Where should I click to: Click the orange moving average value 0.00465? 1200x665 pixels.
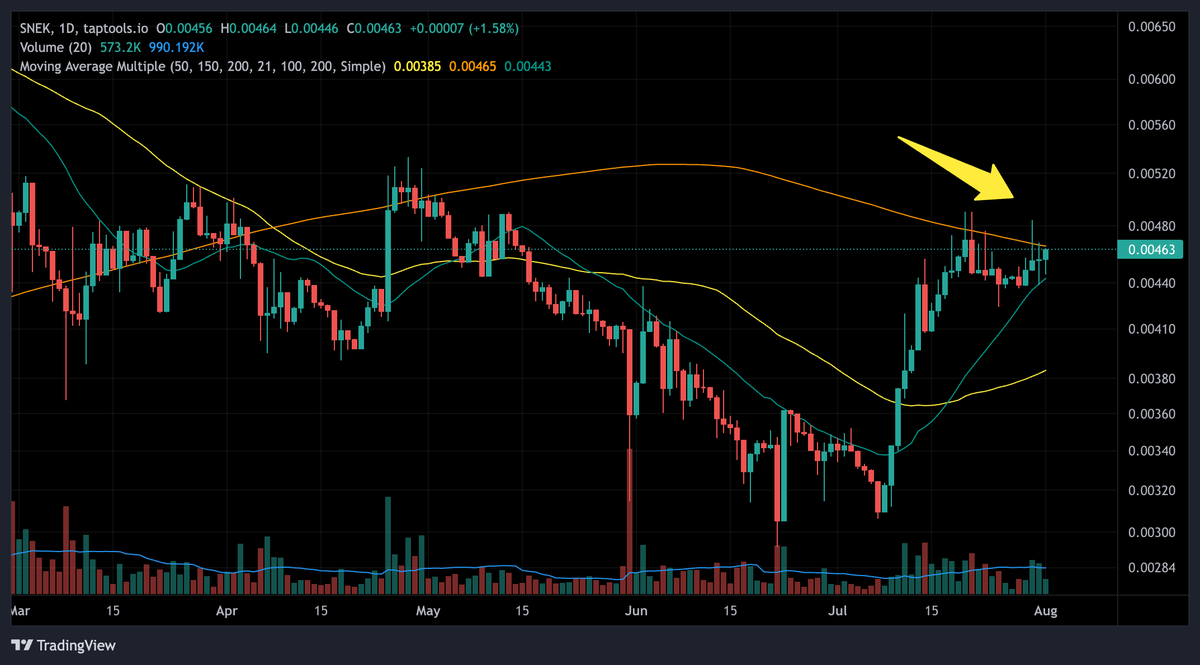(x=474, y=67)
